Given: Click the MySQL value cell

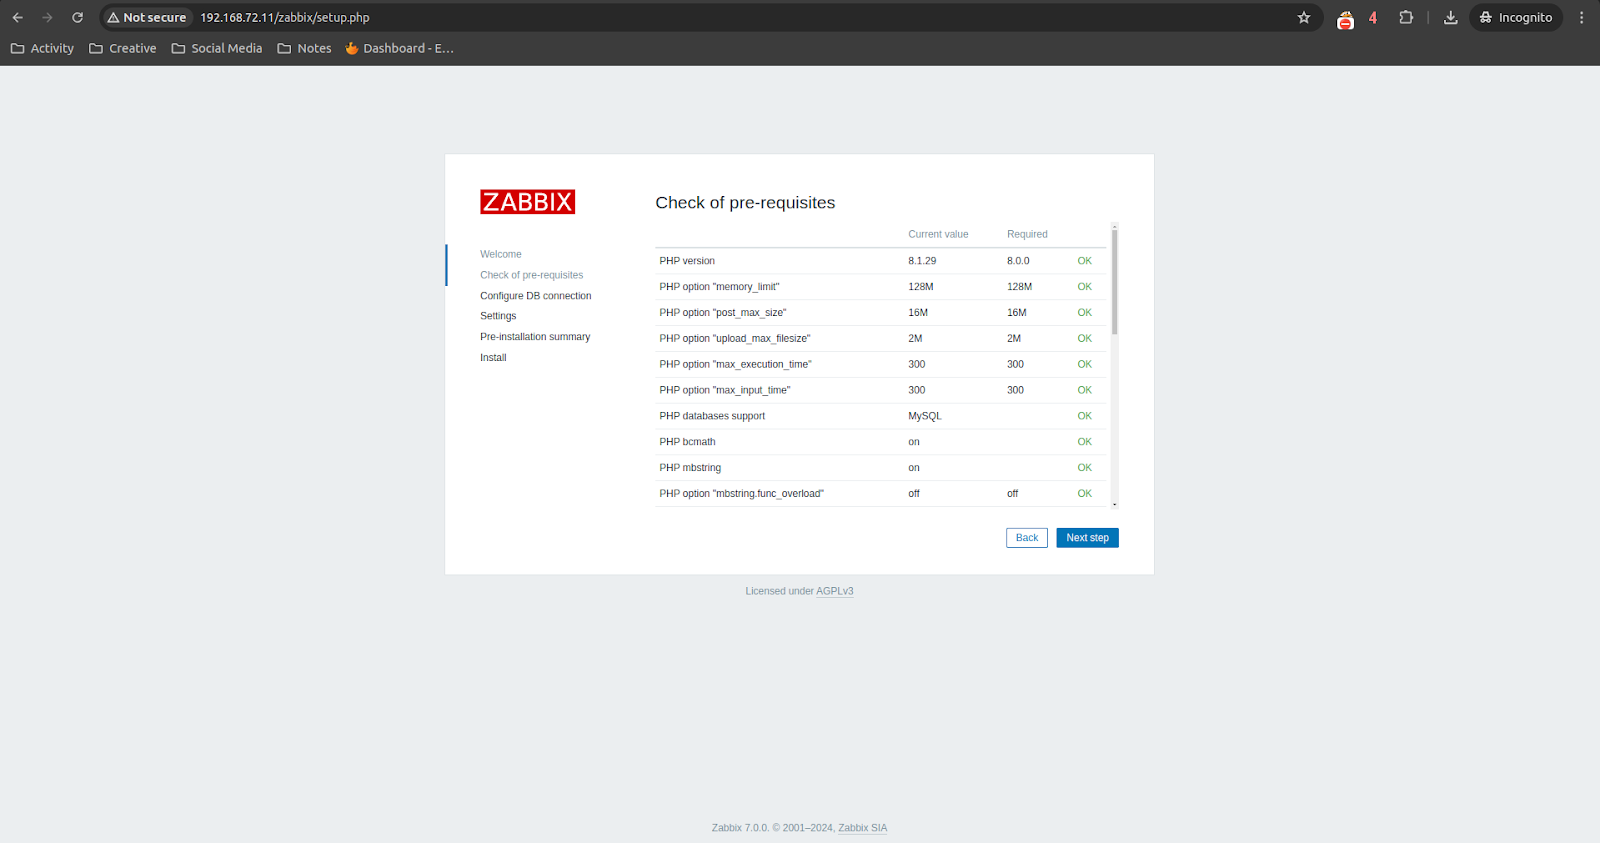Looking at the screenshot, I should click(925, 416).
